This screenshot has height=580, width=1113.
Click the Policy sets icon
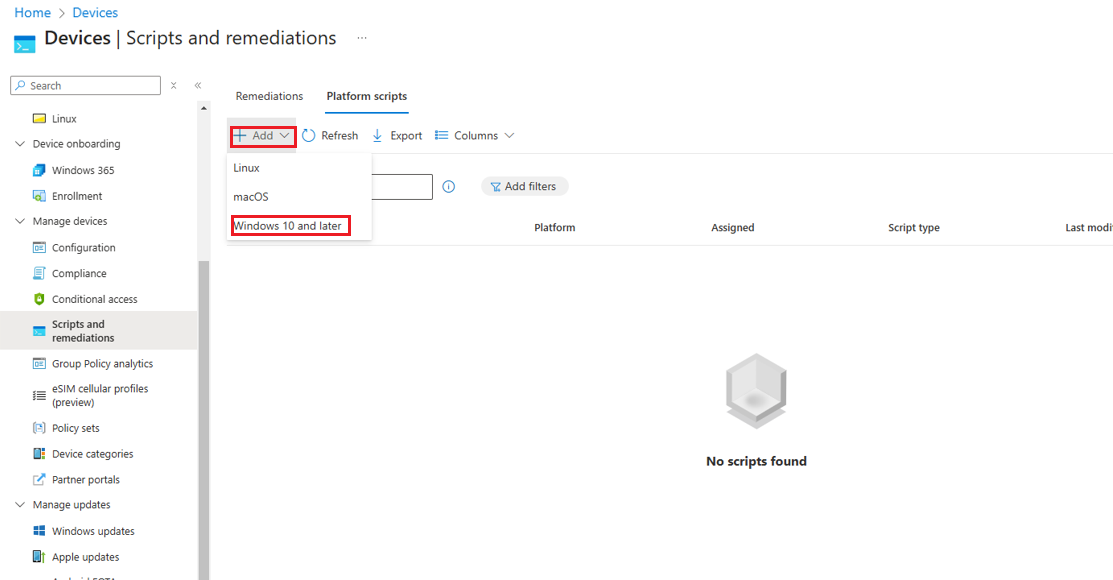tap(39, 428)
